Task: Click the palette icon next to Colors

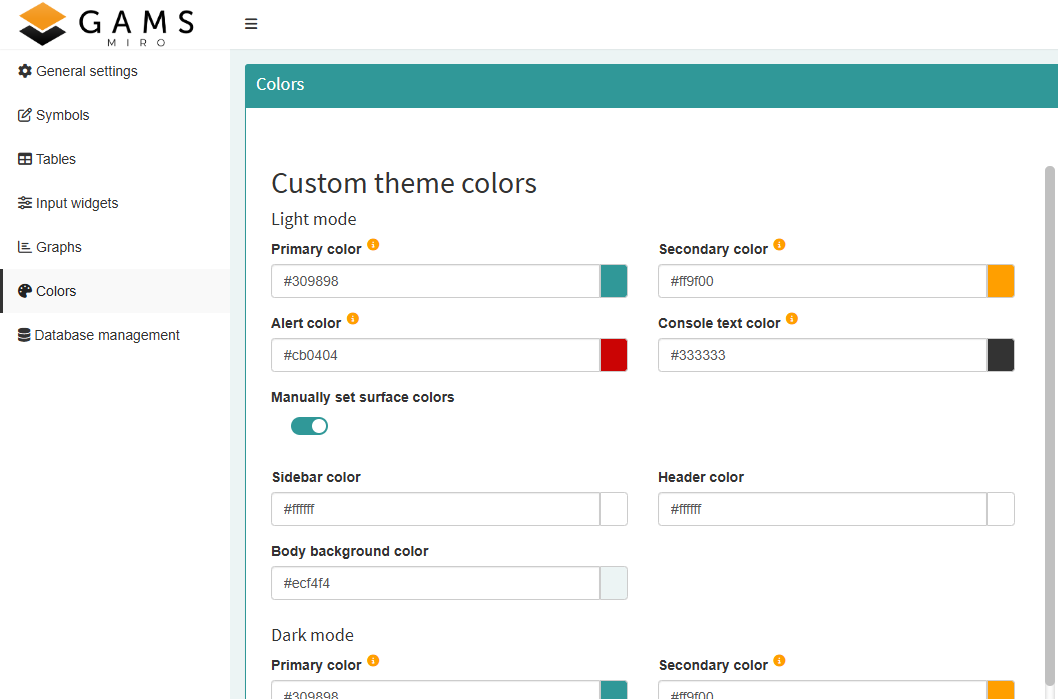Action: [x=24, y=291]
